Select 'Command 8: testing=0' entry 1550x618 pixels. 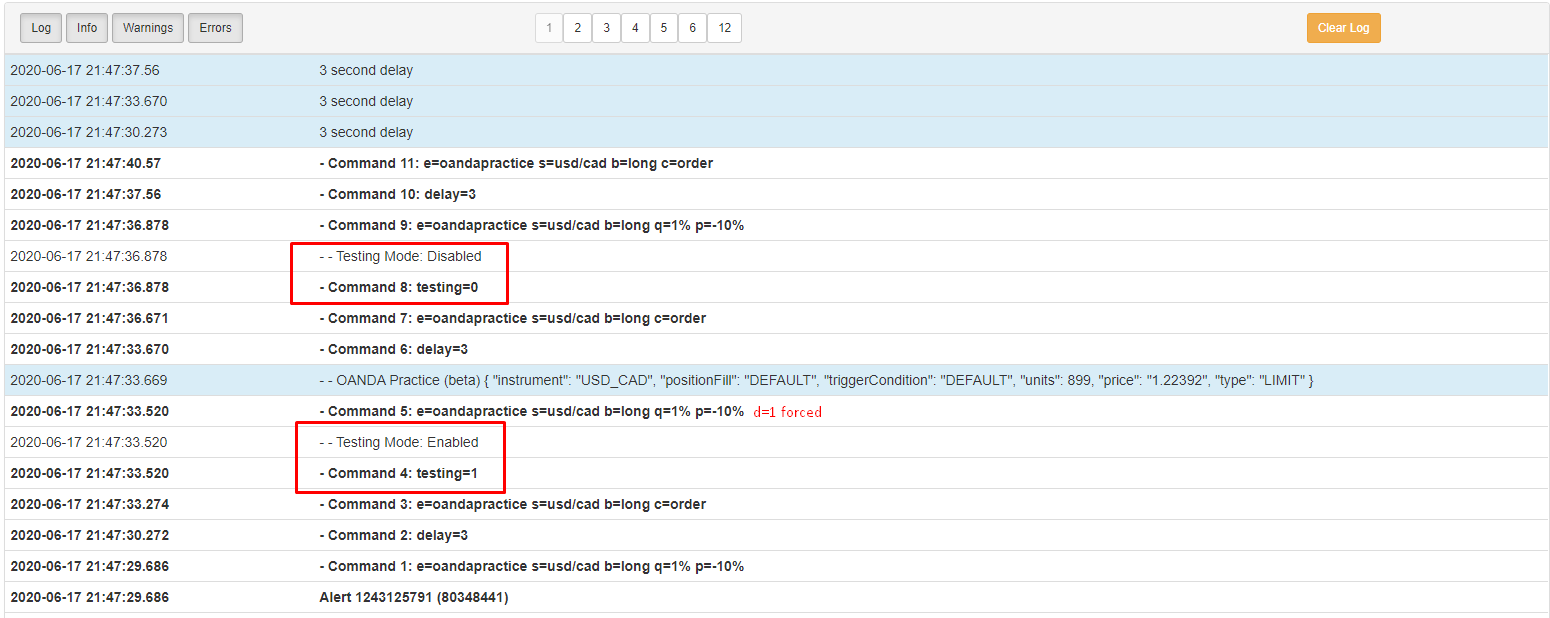(399, 287)
